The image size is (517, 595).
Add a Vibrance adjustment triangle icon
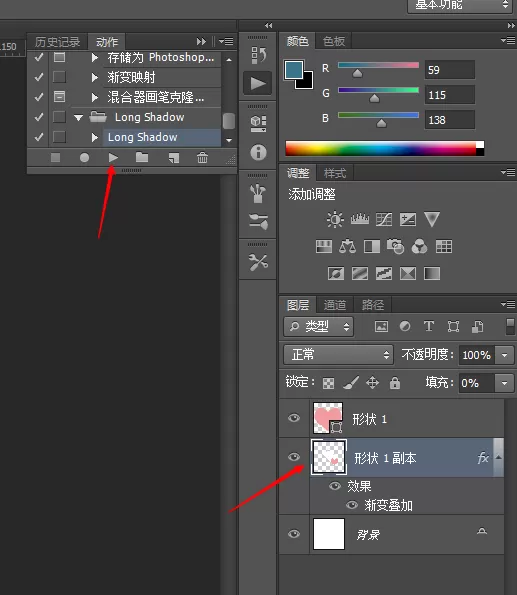click(x=432, y=219)
